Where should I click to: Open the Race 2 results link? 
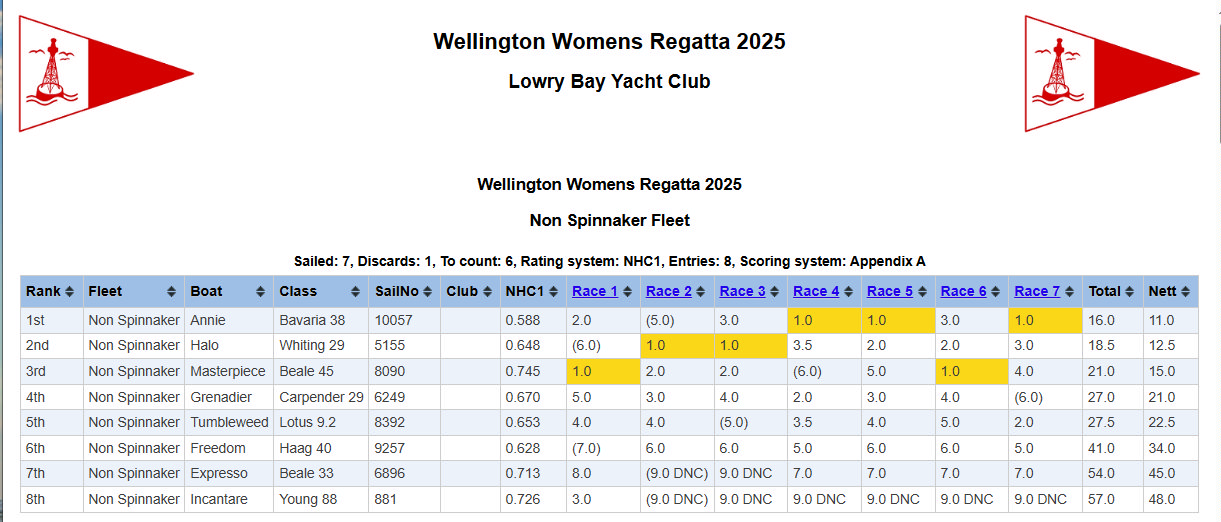669,292
